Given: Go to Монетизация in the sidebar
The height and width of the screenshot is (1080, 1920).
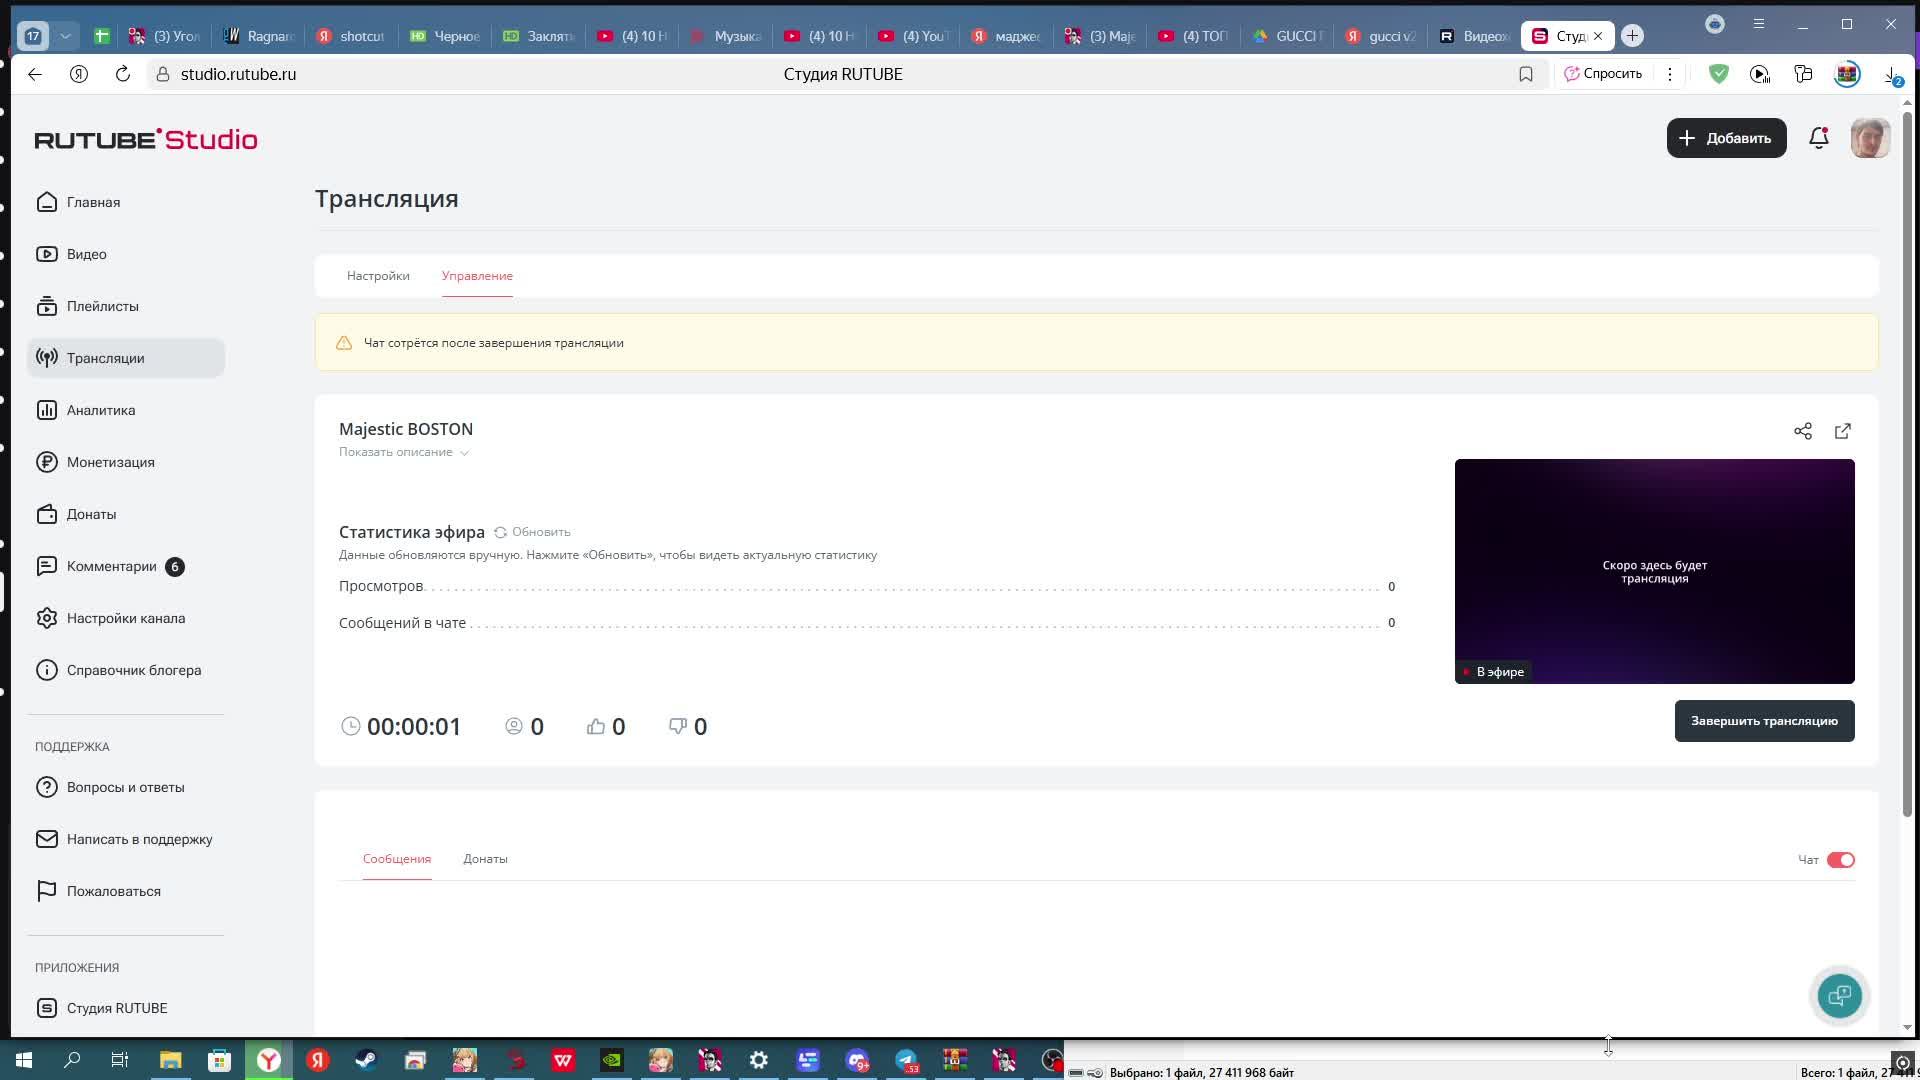Looking at the screenshot, I should [x=110, y=462].
